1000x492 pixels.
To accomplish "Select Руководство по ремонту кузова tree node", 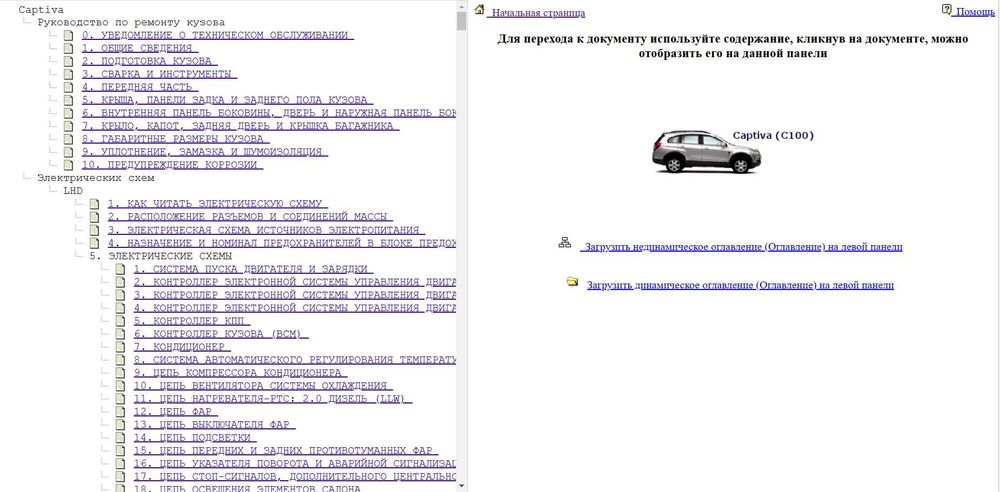I will tap(131, 22).
